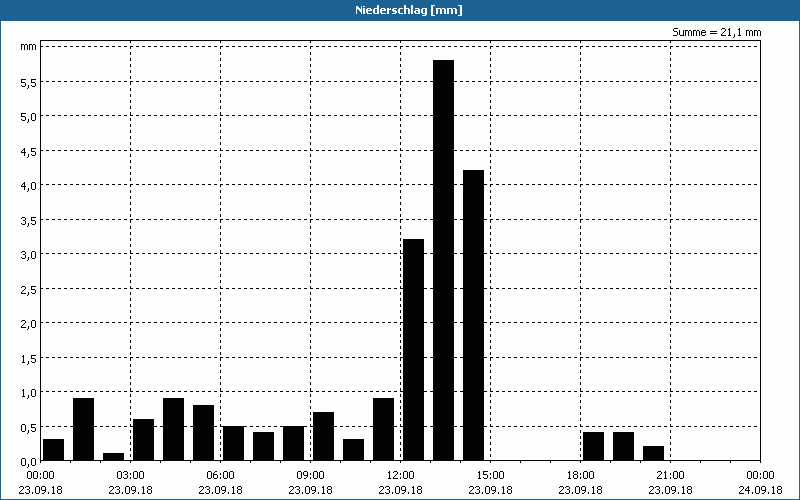Select the 0,9 mm bar just before 12:00
This screenshot has height=500, width=800.
pyautogui.click(x=384, y=429)
